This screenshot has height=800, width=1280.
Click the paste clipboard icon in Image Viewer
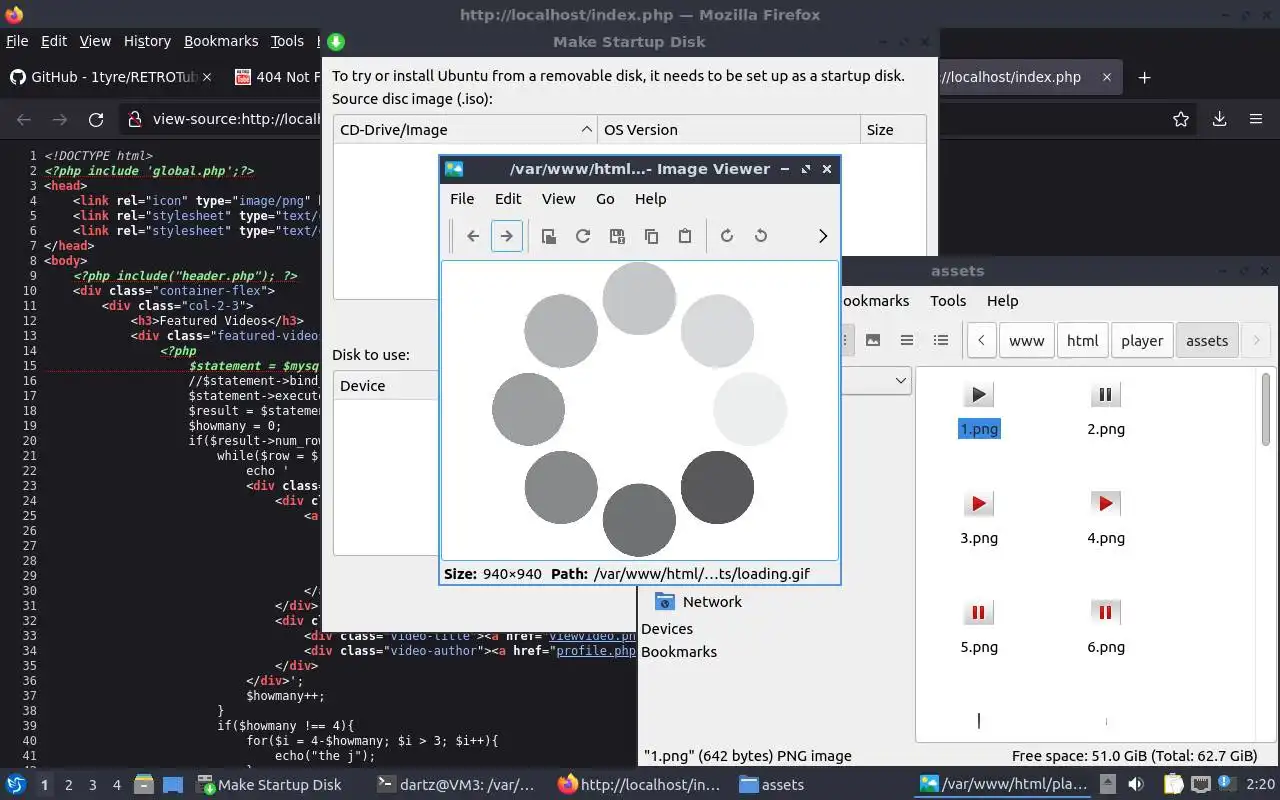pos(685,236)
